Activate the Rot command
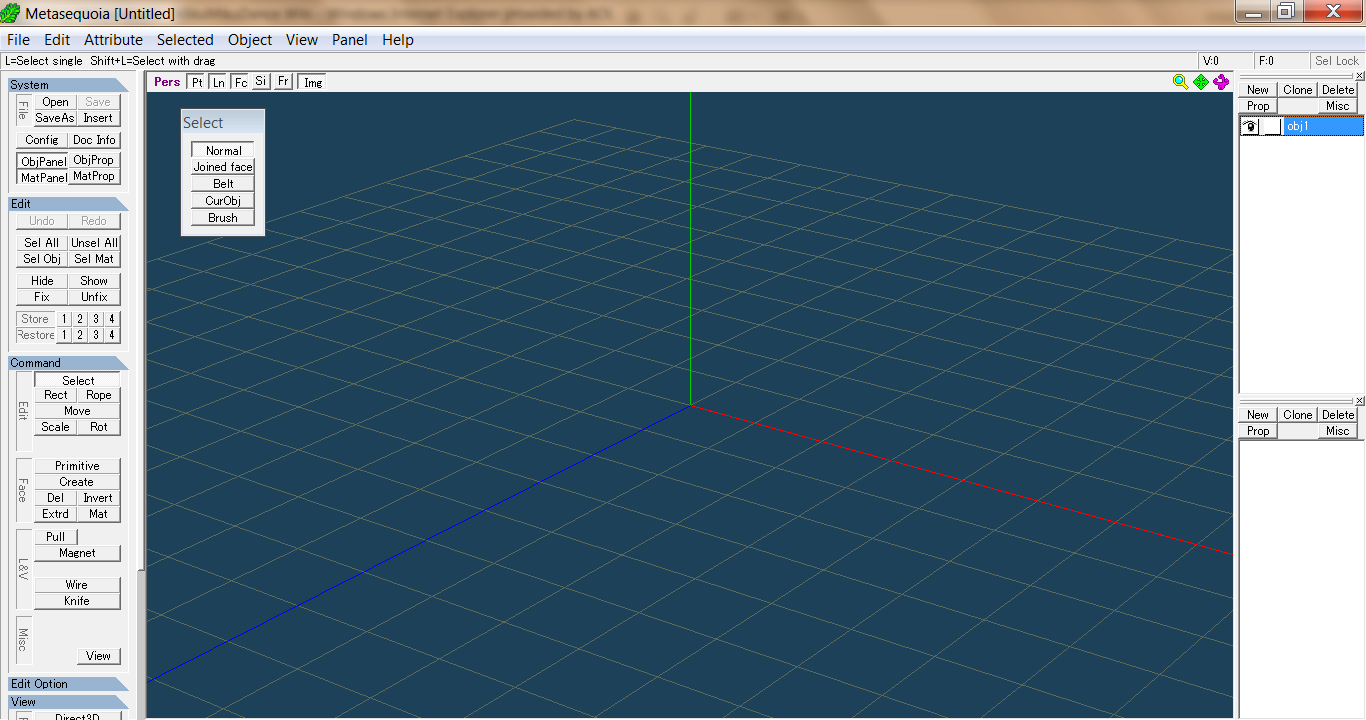Screen dimensions: 1366x720 click(99, 427)
